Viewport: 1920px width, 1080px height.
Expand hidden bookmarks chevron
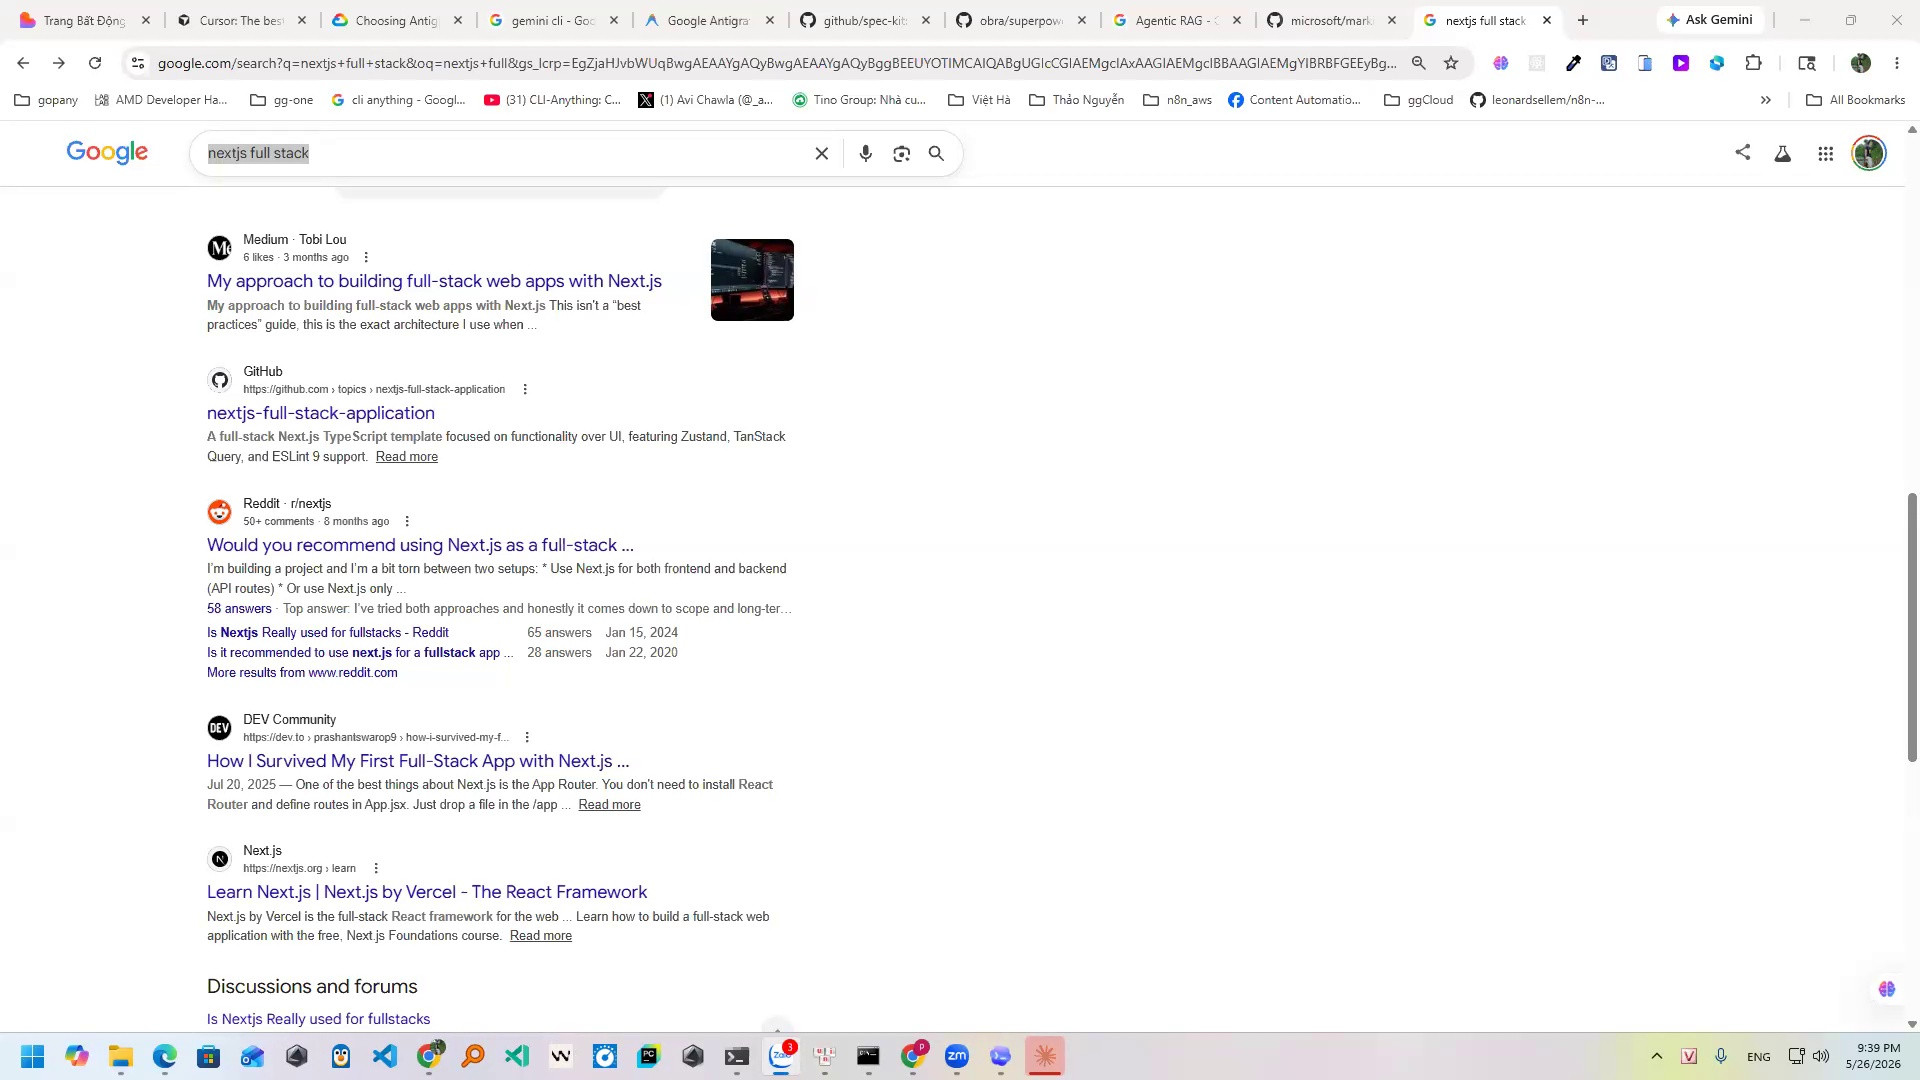(1766, 100)
